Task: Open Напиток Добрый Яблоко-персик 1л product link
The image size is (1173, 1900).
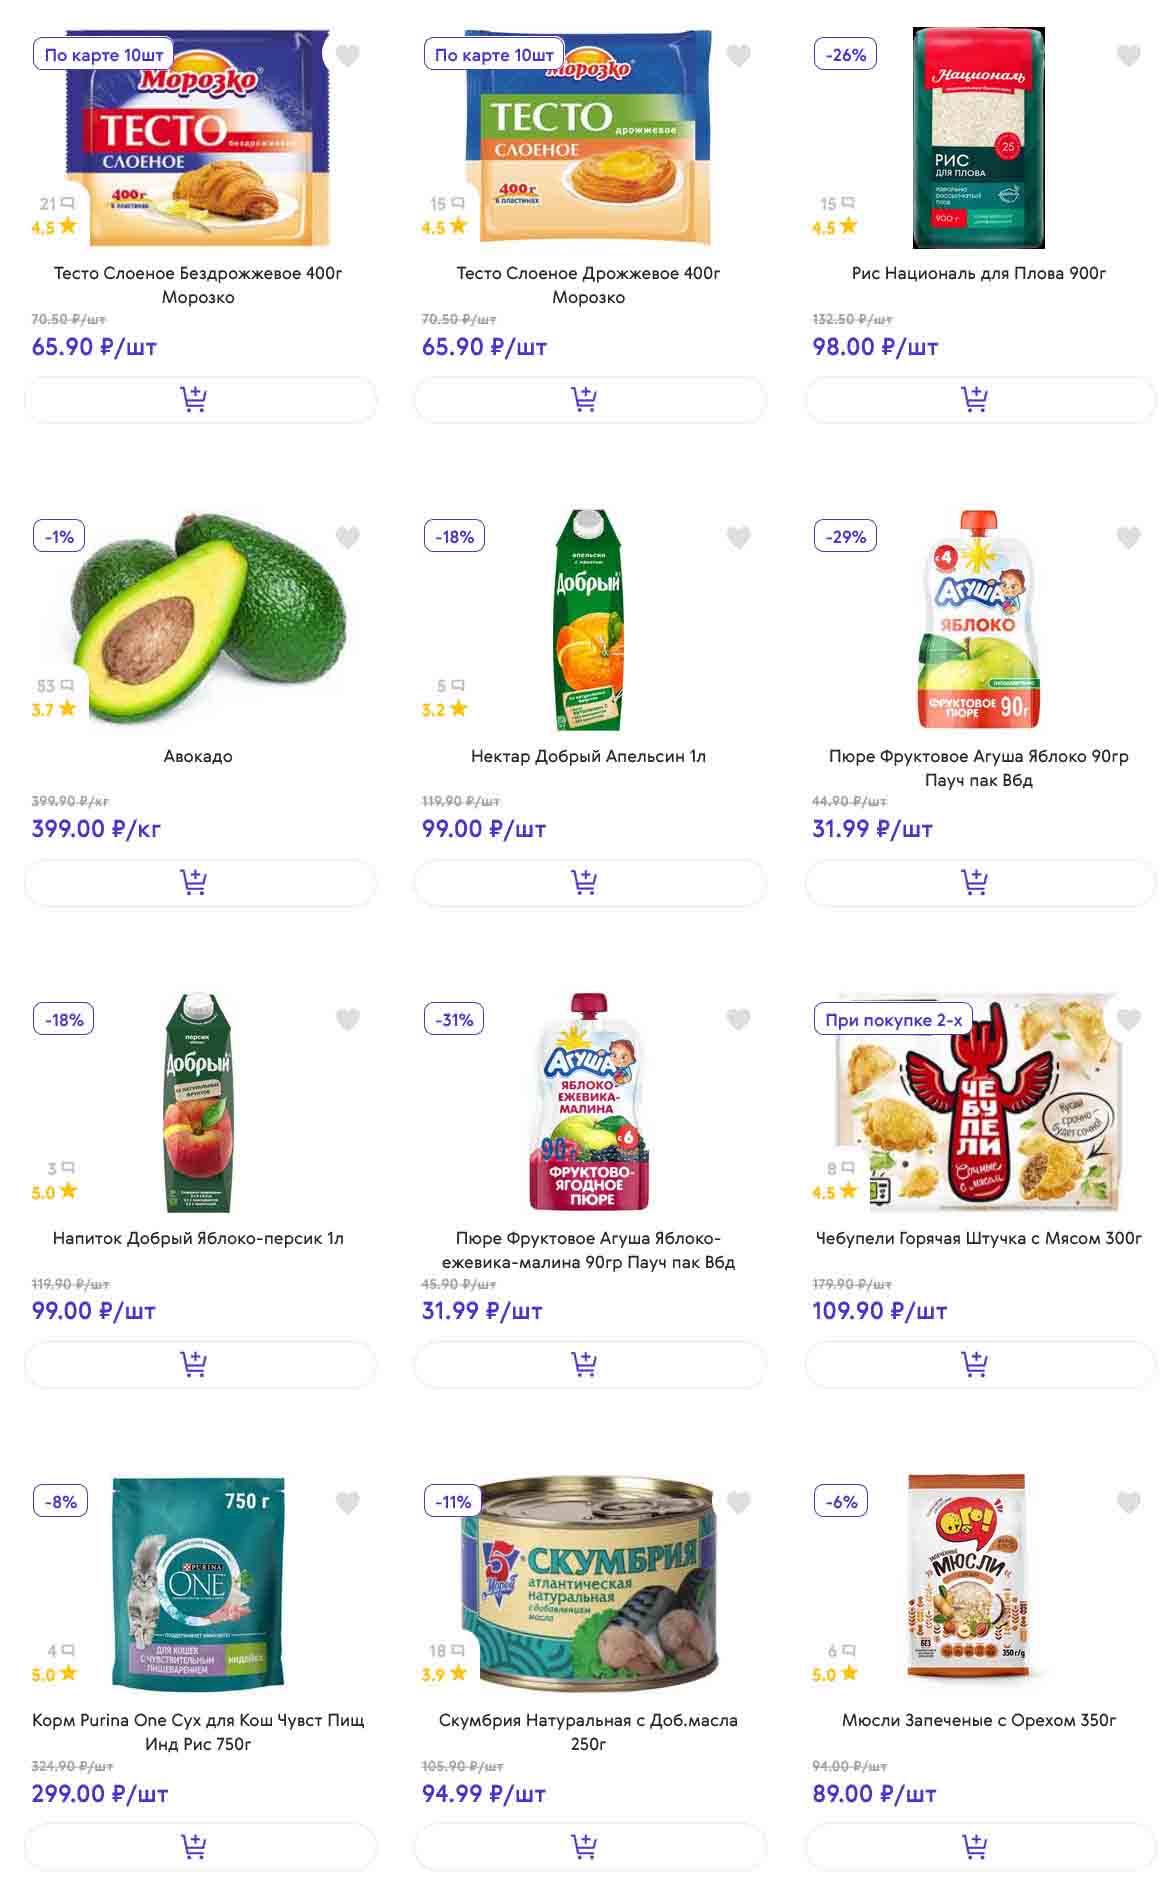Action: click(198, 1238)
